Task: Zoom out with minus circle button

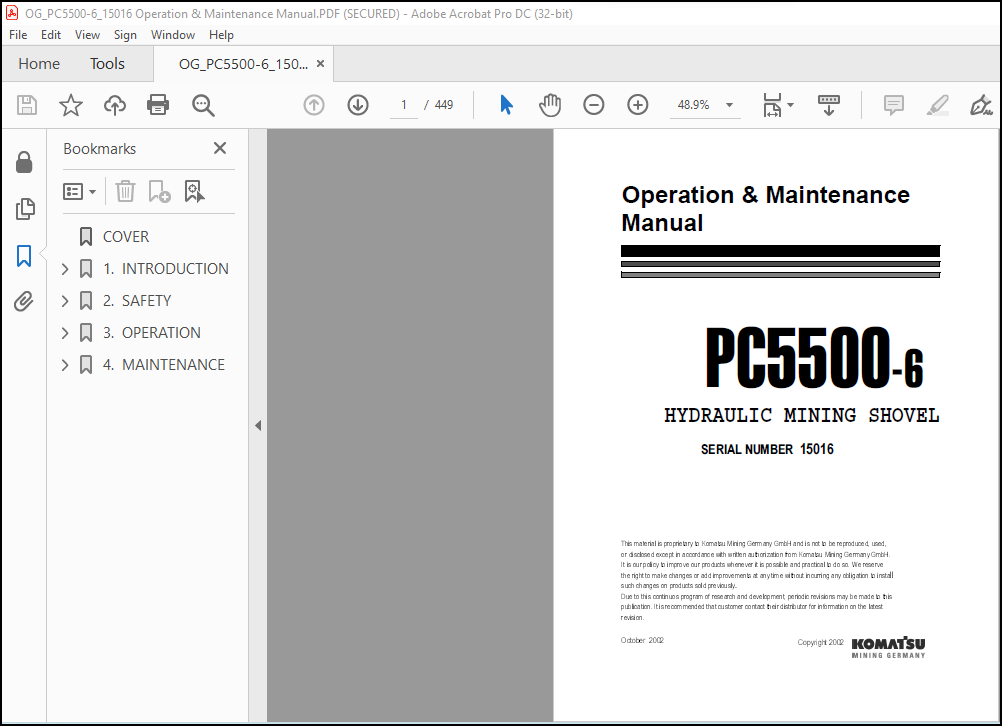Action: pyautogui.click(x=594, y=105)
